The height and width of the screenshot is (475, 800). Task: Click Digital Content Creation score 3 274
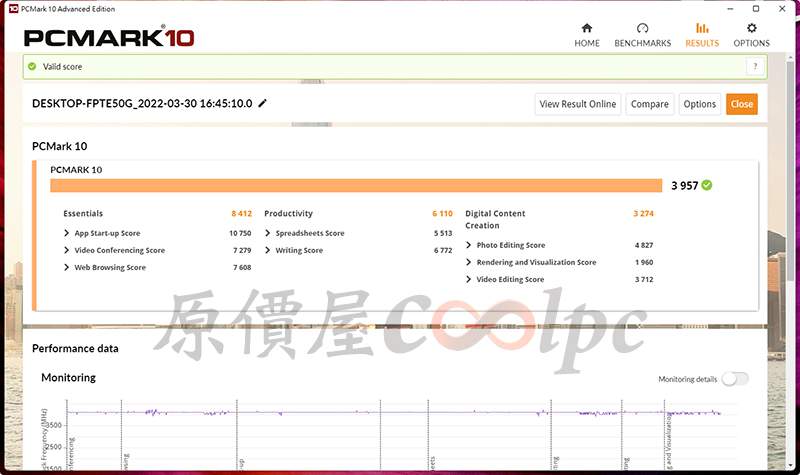[x=643, y=213]
